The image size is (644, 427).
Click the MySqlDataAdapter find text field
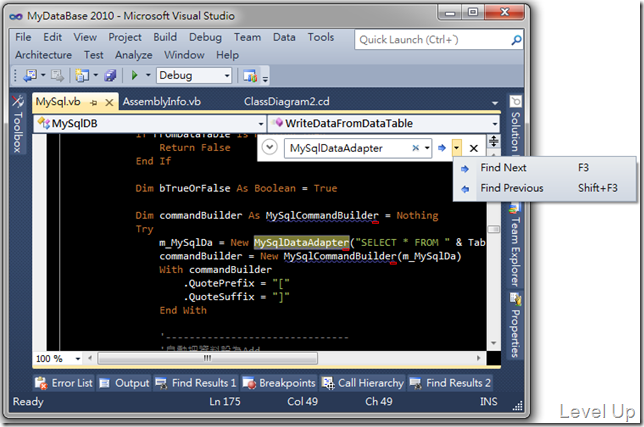[349, 148]
